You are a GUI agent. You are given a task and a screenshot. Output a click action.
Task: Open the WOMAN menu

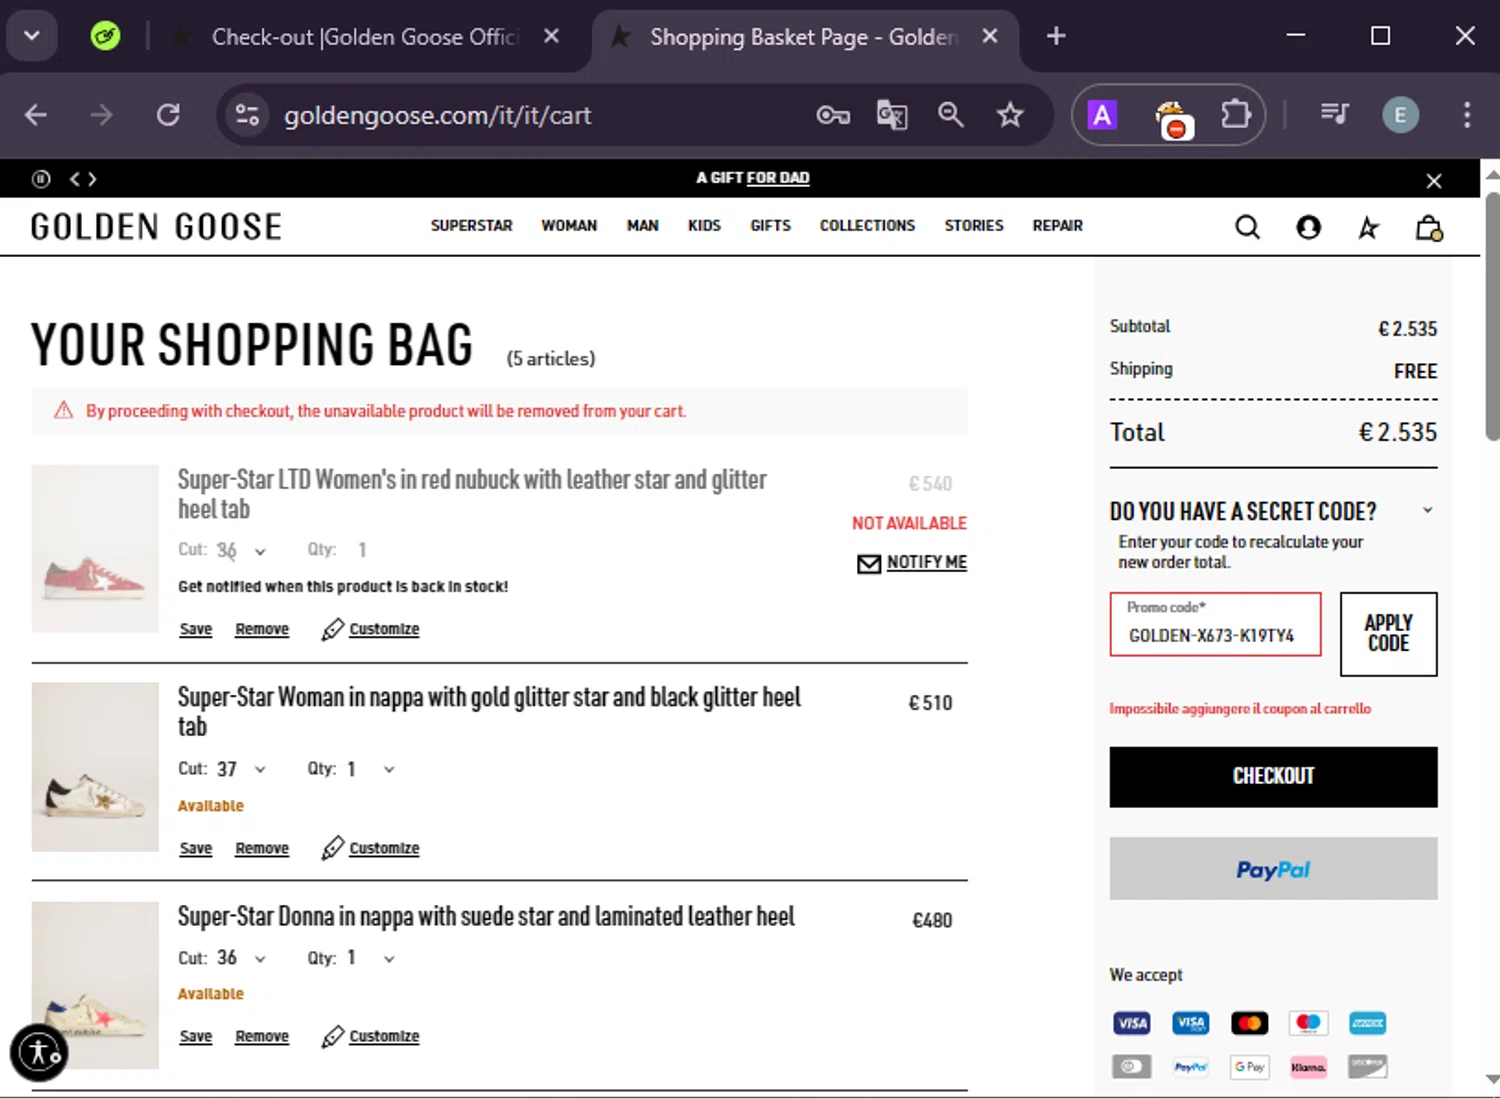tap(569, 226)
